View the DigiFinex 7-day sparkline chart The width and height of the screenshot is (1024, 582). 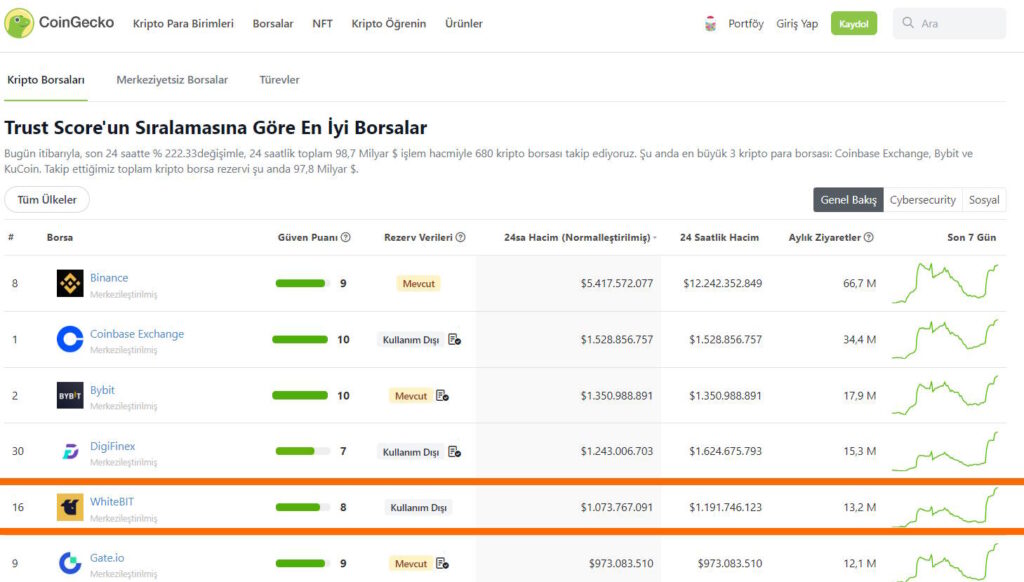[945, 451]
